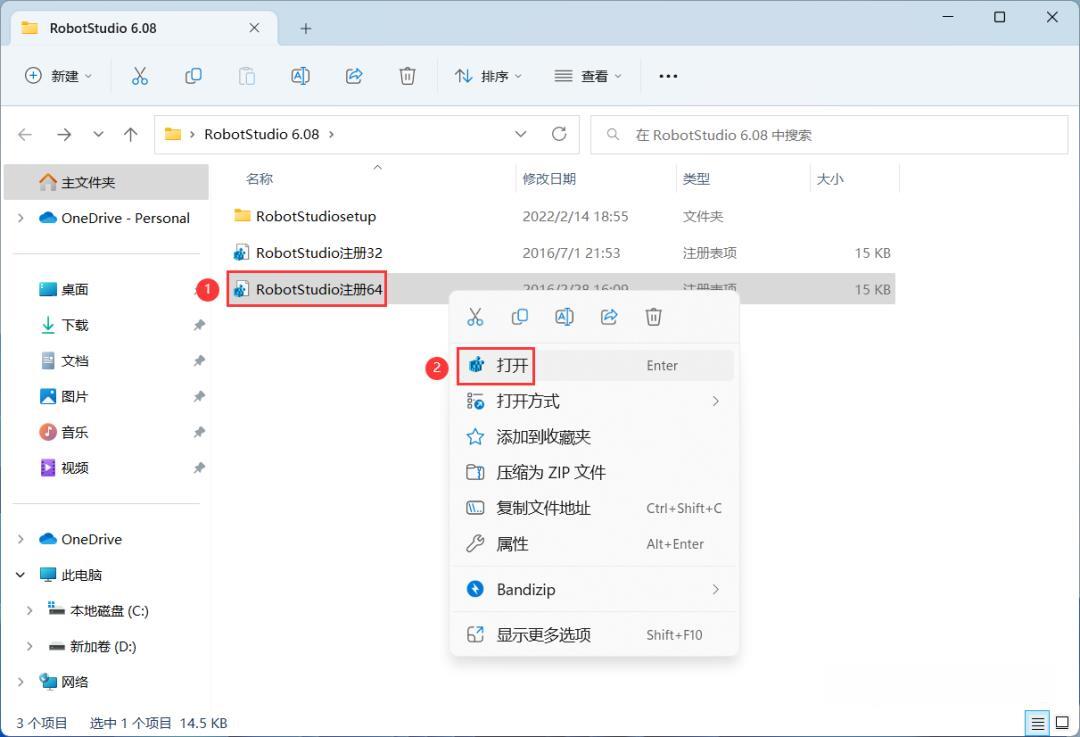Click the search box for RobotStudio 6.08
Screen dimensions: 1080x737
829,135
